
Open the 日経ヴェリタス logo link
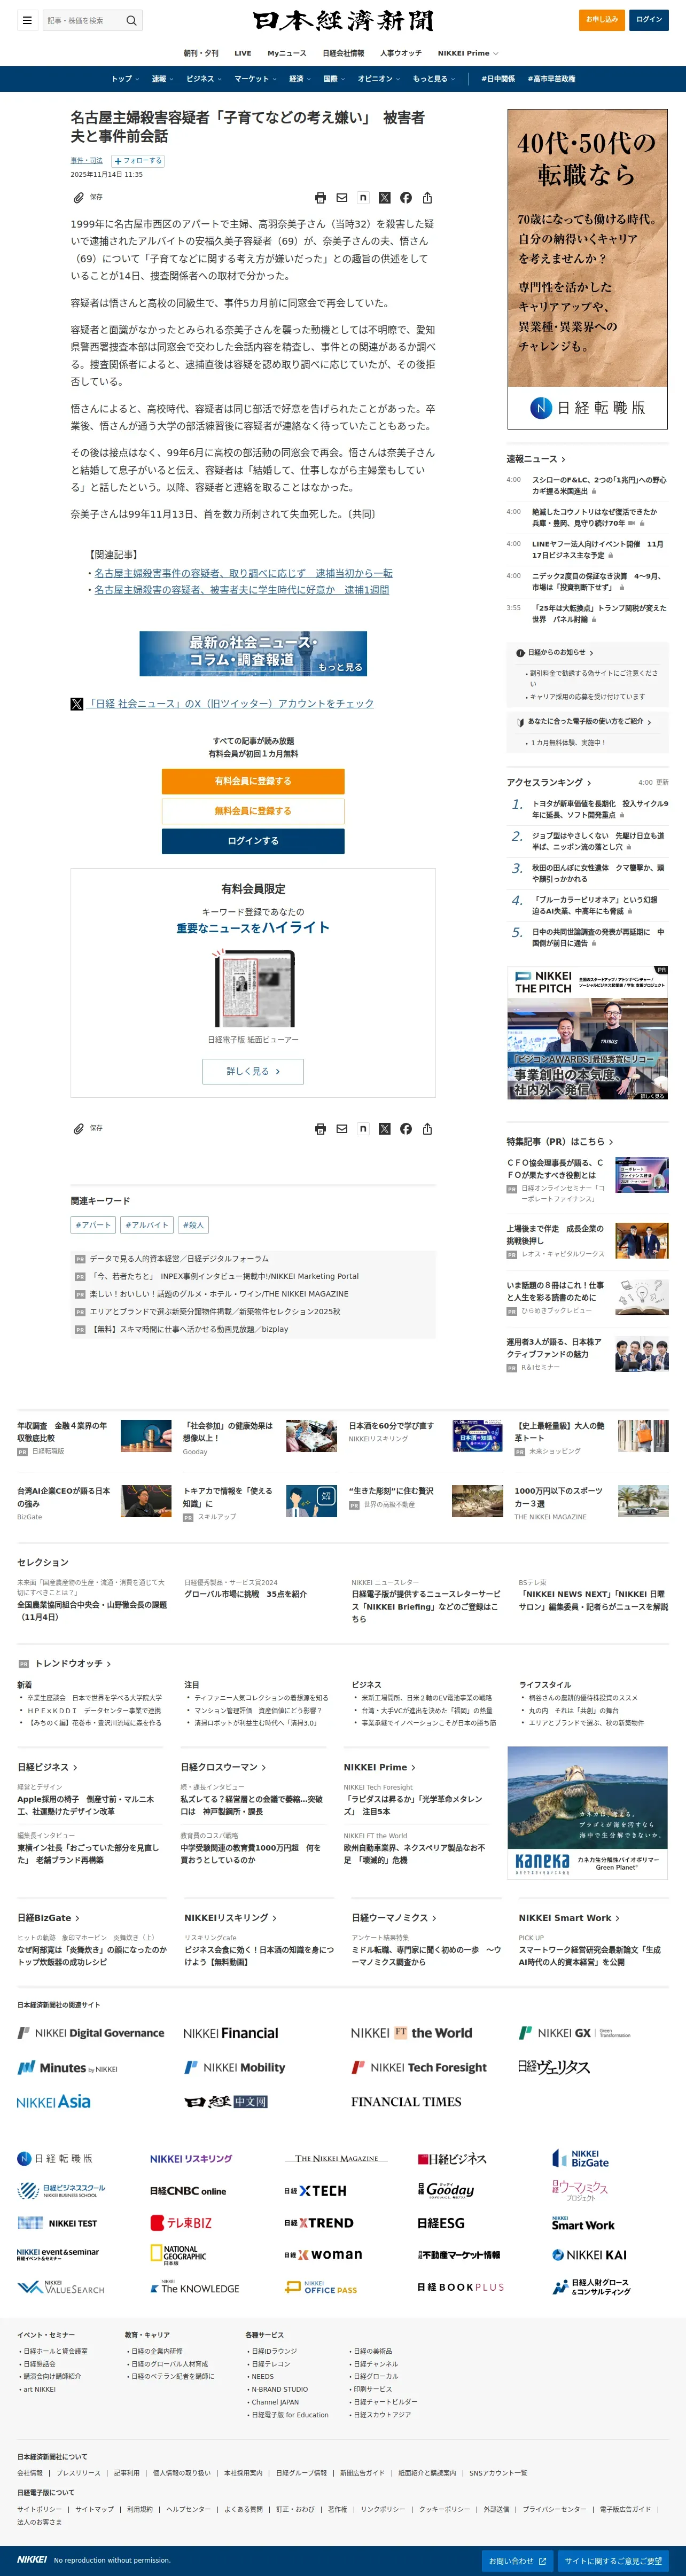554,2067
